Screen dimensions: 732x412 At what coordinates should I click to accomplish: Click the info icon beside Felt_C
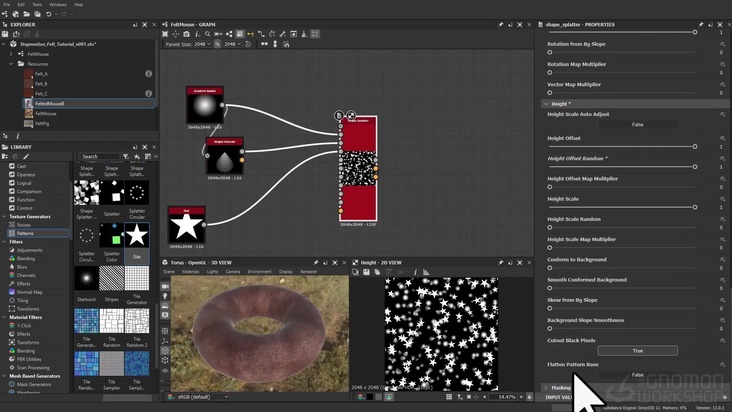pos(148,93)
